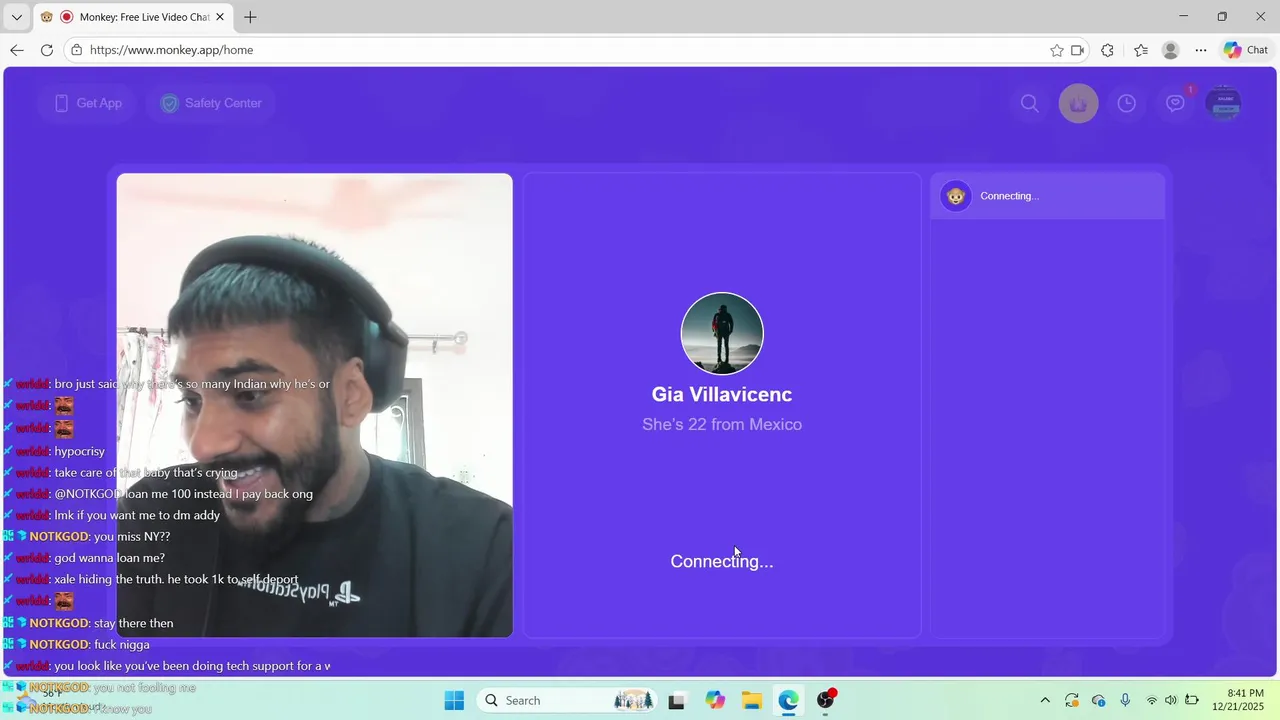Click the camera-in-use icon in address bar
This screenshot has height=720, width=1280.
1078,50
